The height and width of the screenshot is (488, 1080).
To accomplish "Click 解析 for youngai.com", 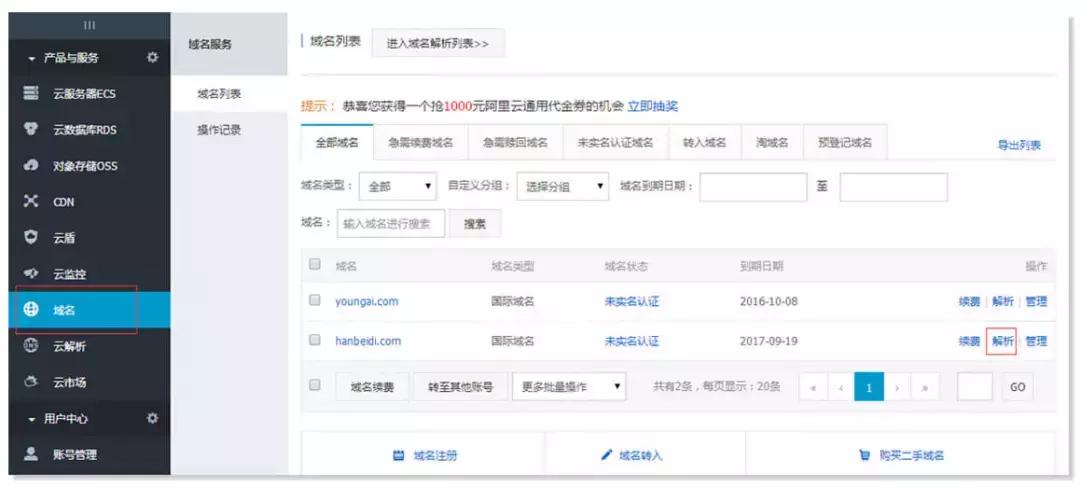I will [x=1003, y=301].
